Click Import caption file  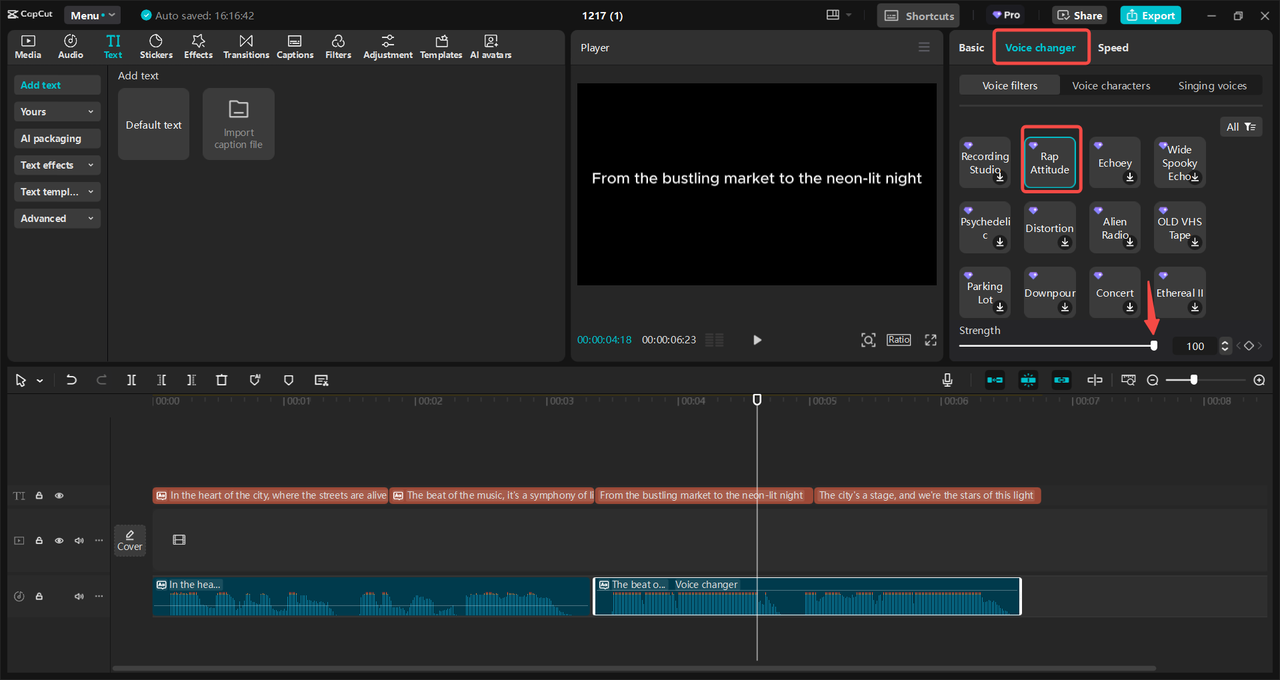tap(238, 124)
